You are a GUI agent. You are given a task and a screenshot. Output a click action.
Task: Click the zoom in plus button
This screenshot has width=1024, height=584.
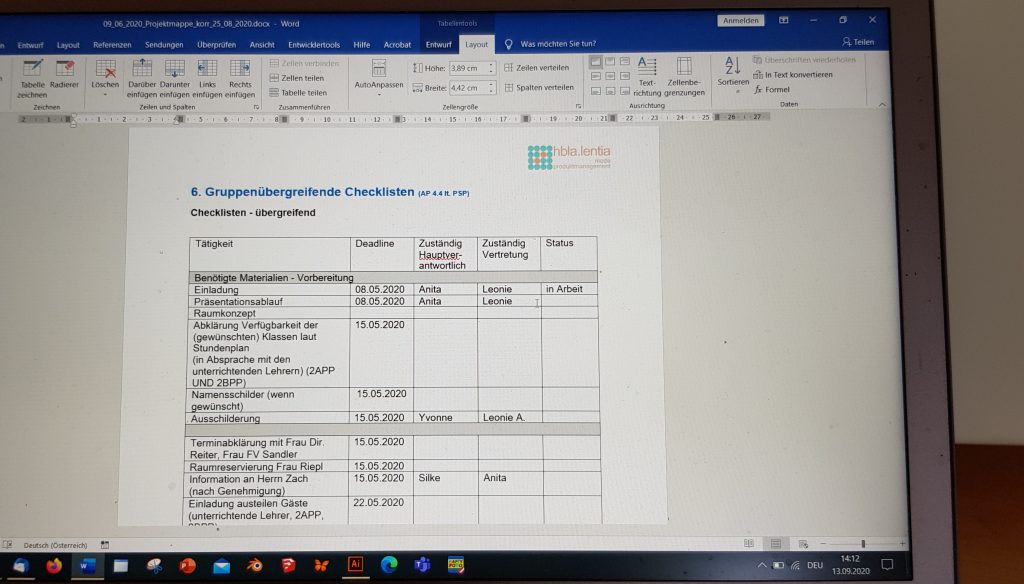pyautogui.click(x=902, y=543)
